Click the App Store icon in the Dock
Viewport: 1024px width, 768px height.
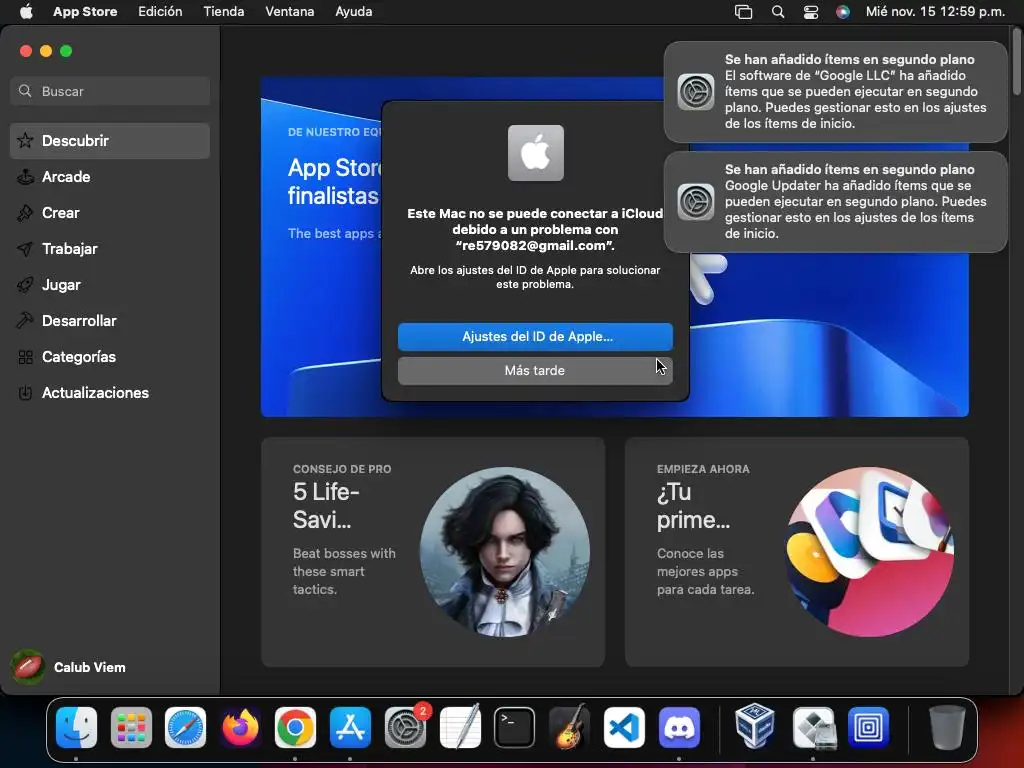(350, 727)
